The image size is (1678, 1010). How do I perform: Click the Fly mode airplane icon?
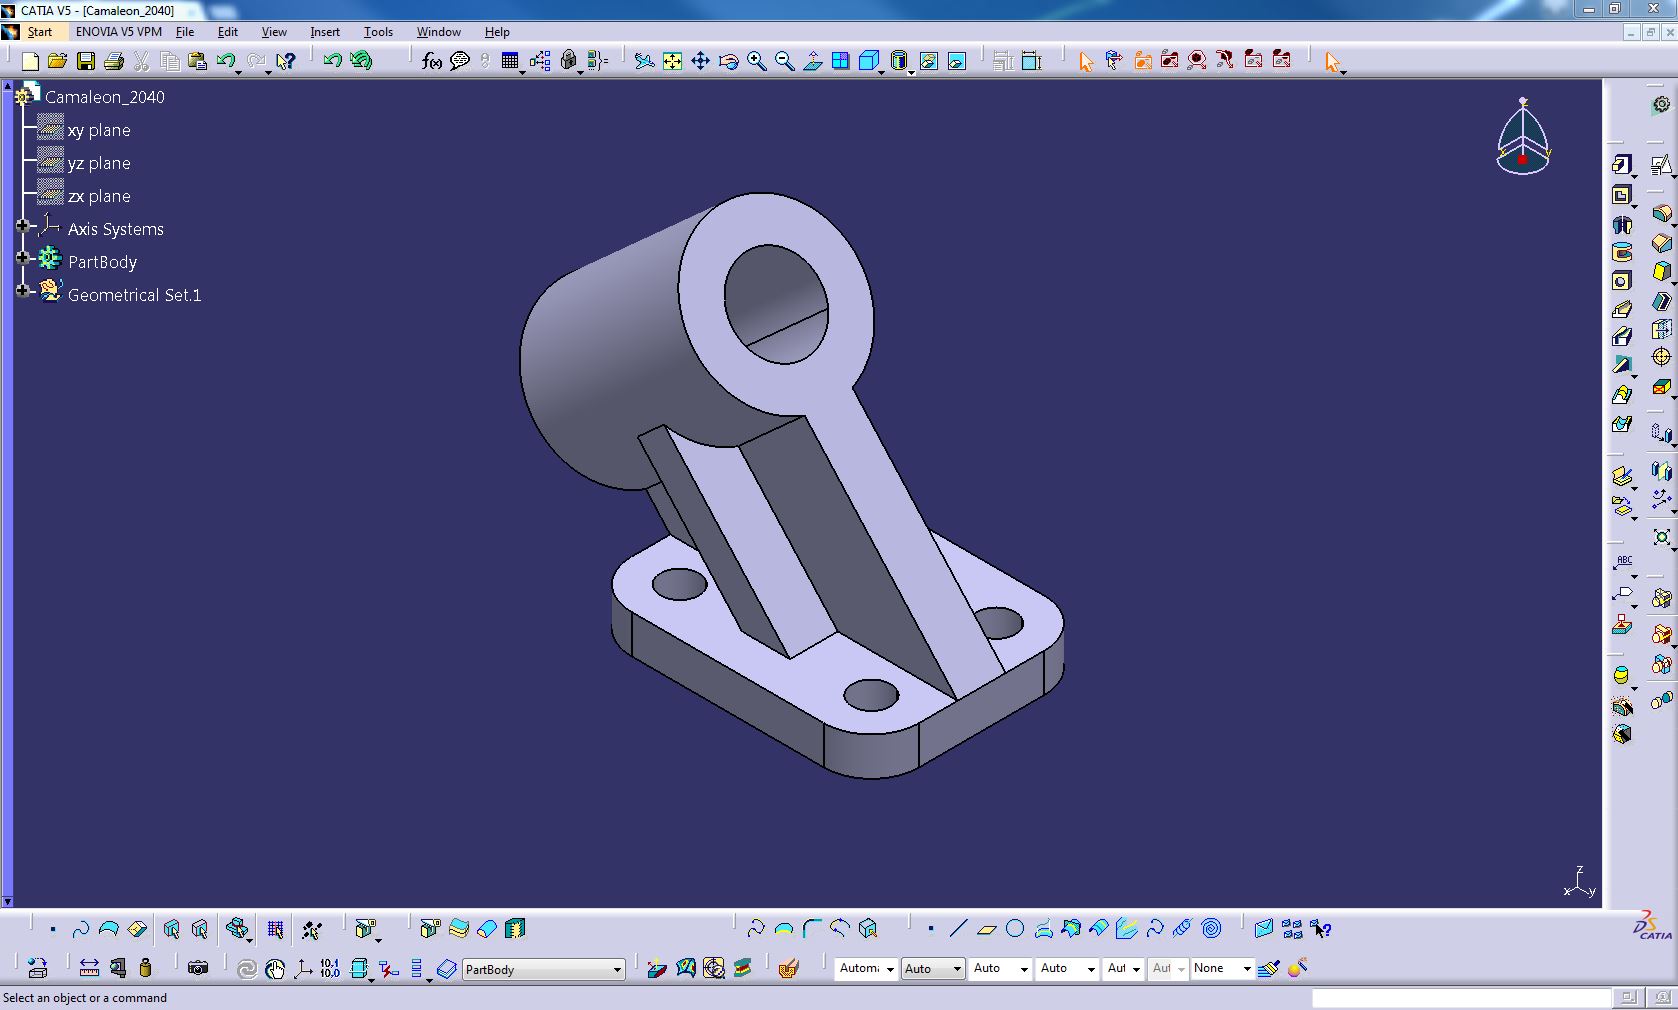point(644,61)
